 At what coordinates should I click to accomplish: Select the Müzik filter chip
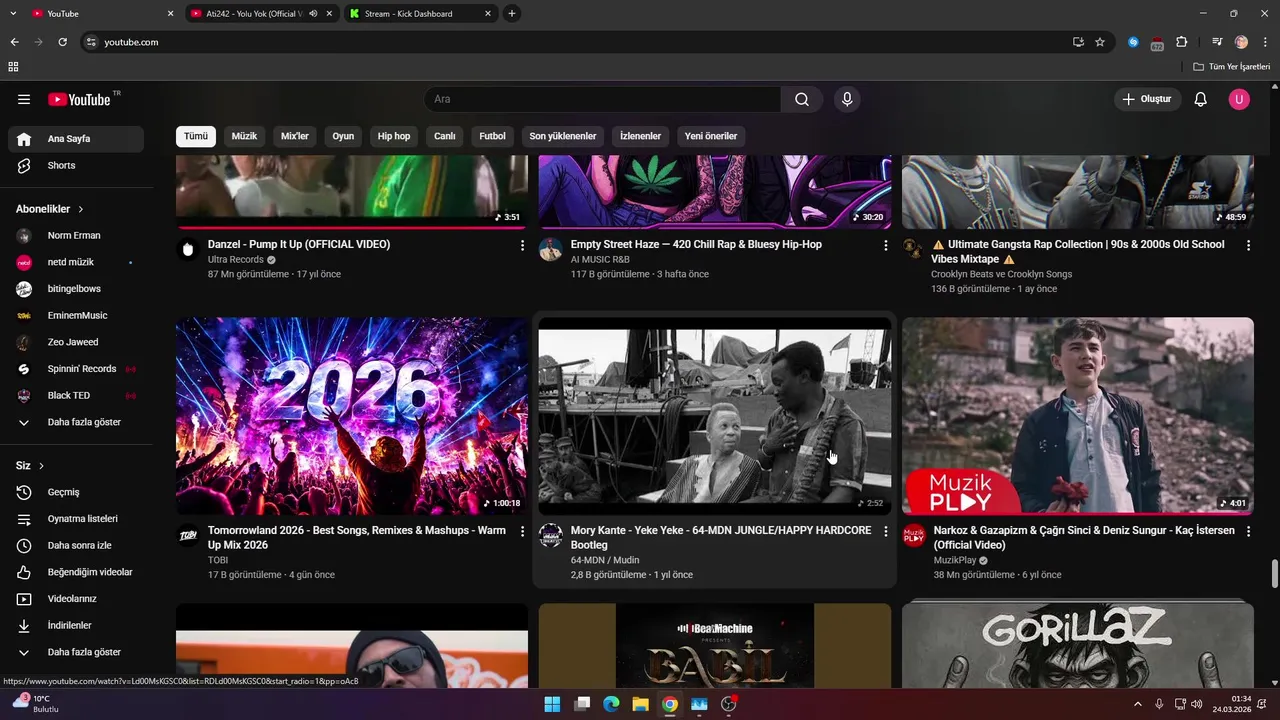click(244, 136)
